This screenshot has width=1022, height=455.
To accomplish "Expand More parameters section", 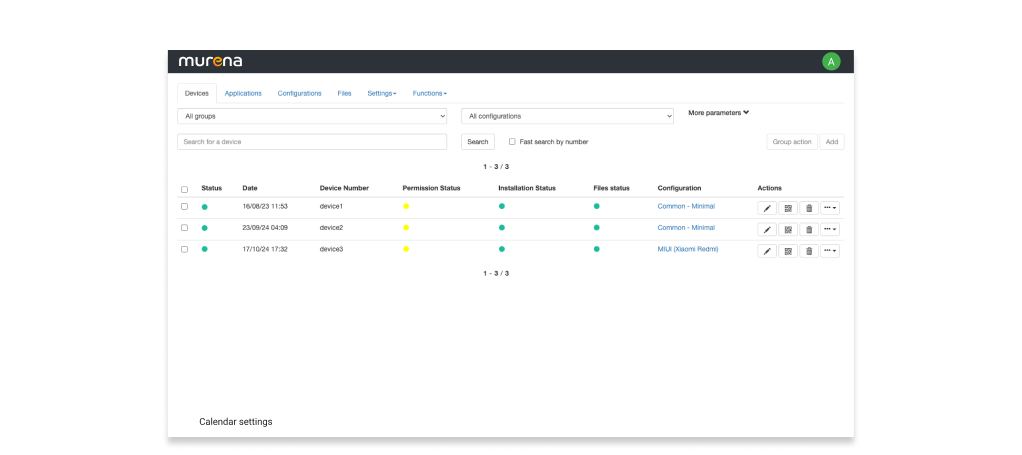I will 718,113.
